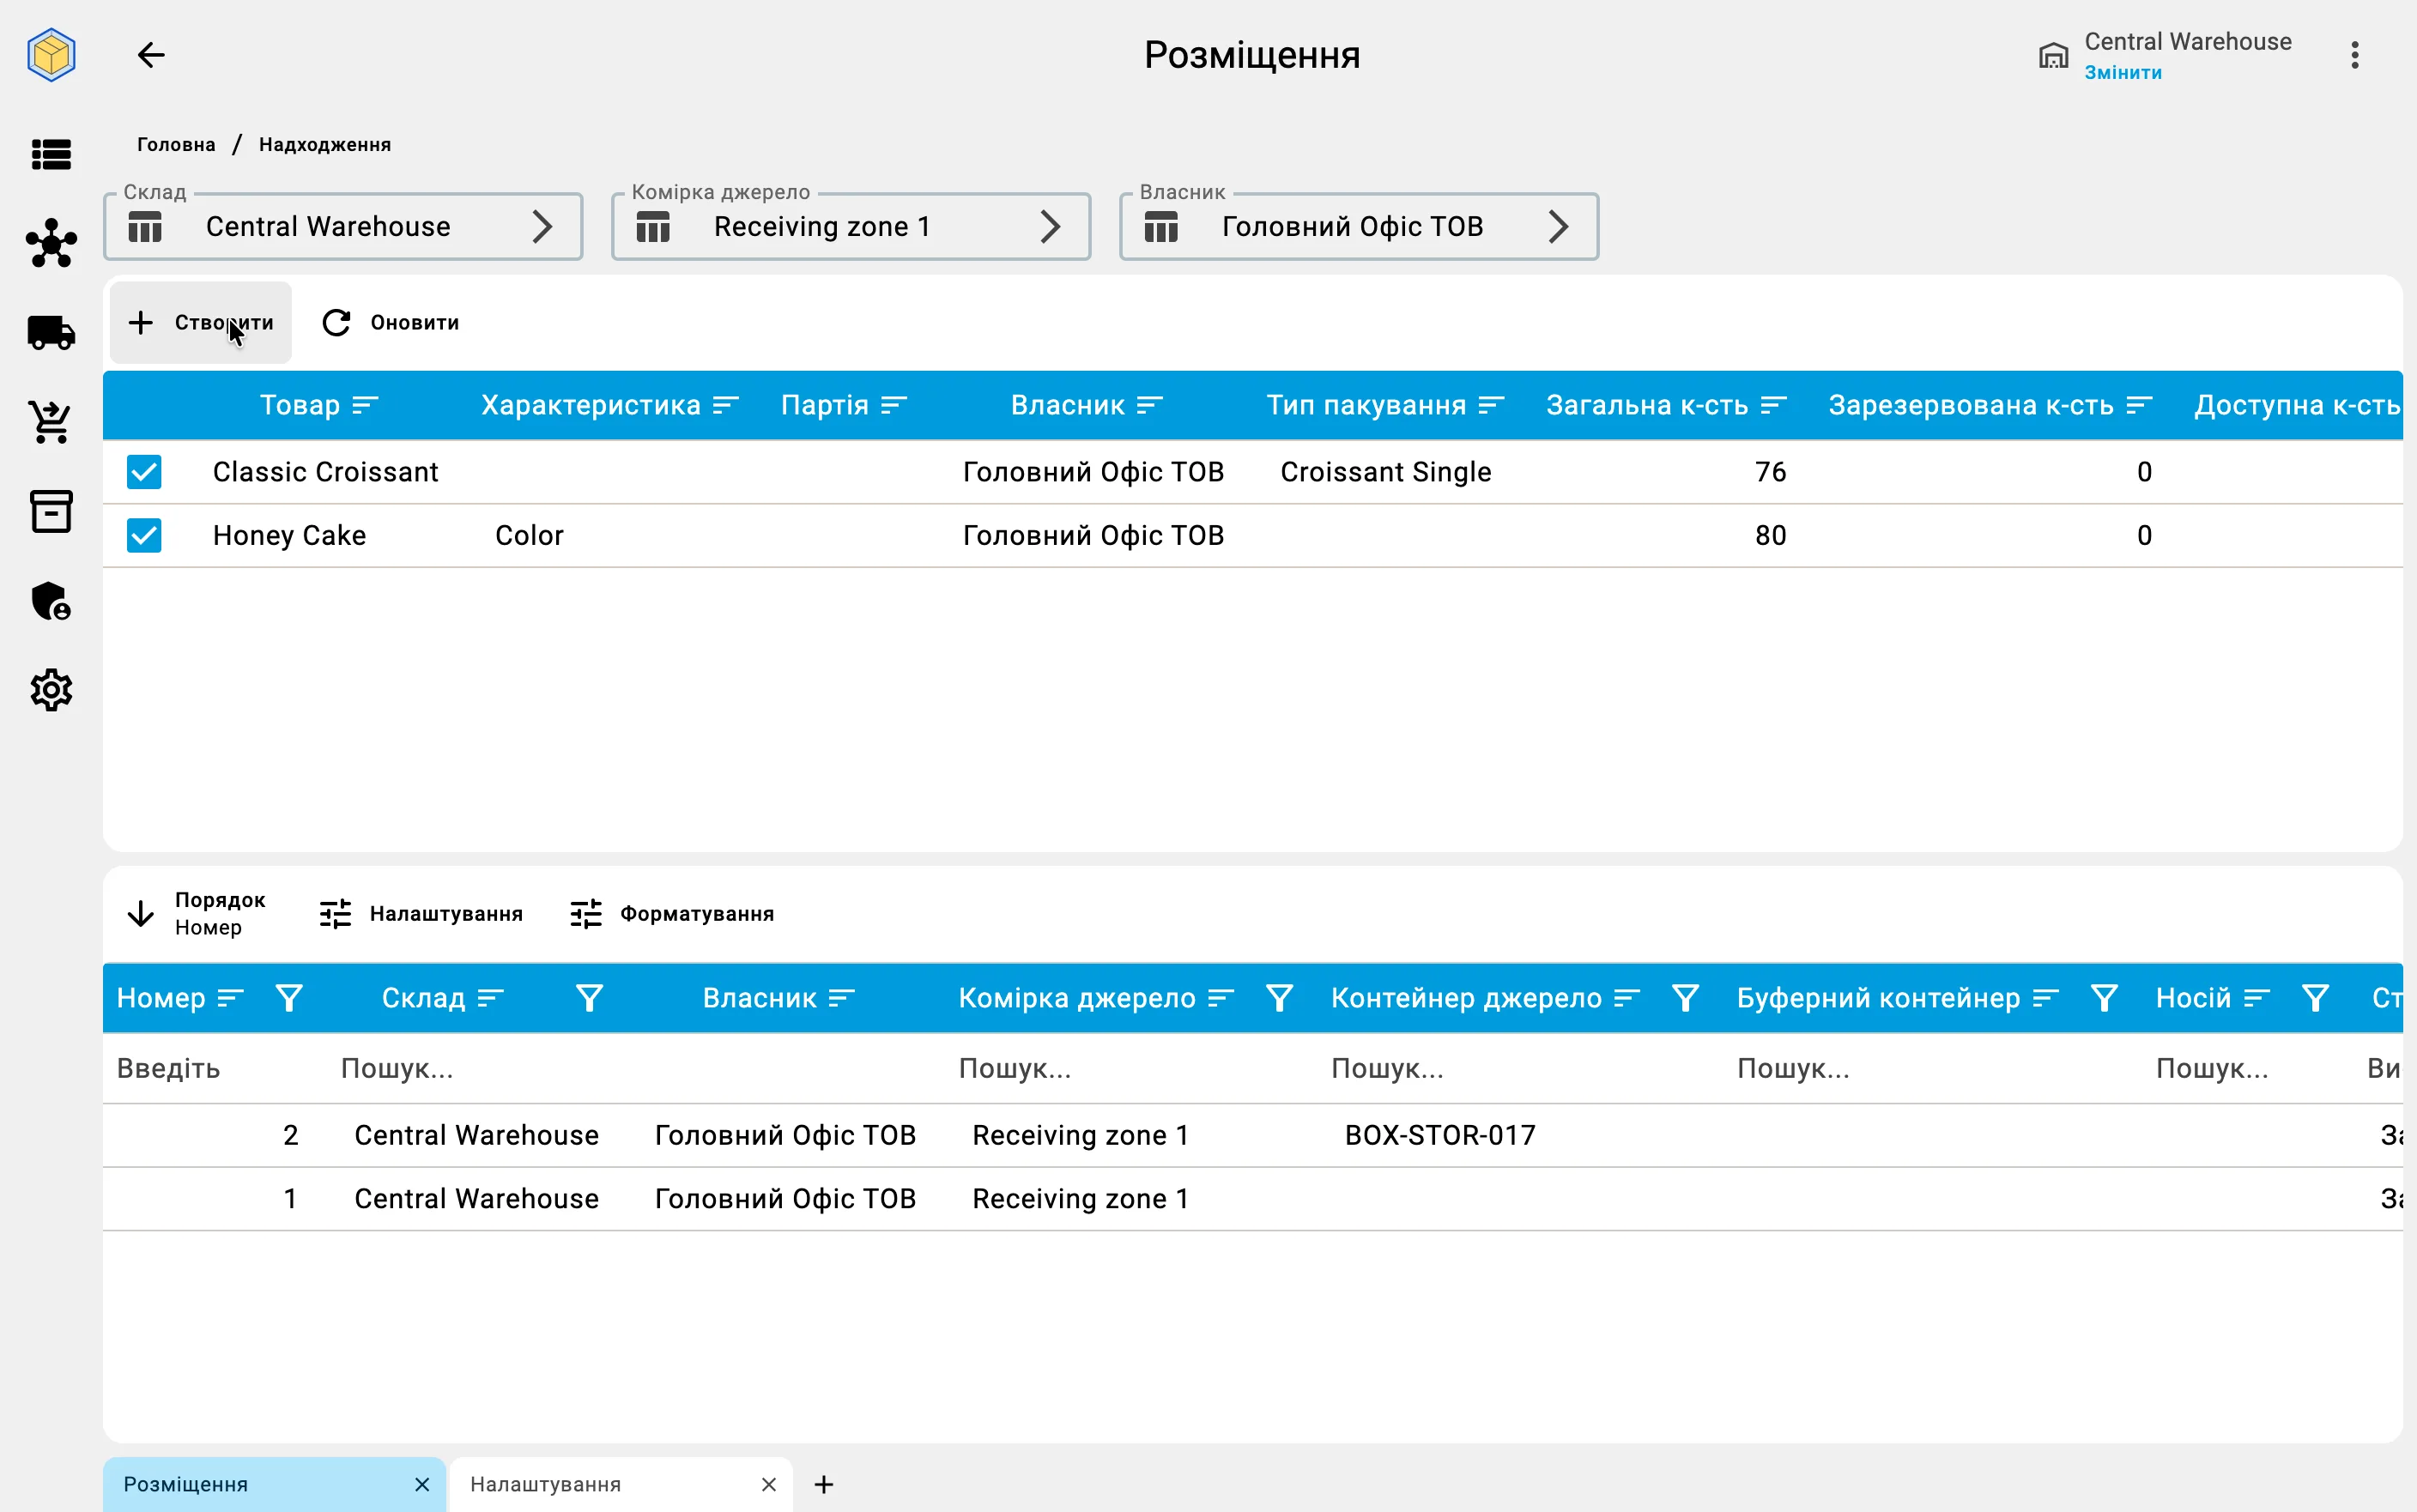This screenshot has width=2417, height=1512.
Task: Close the Розміщення bottom tab
Action: [x=422, y=1485]
